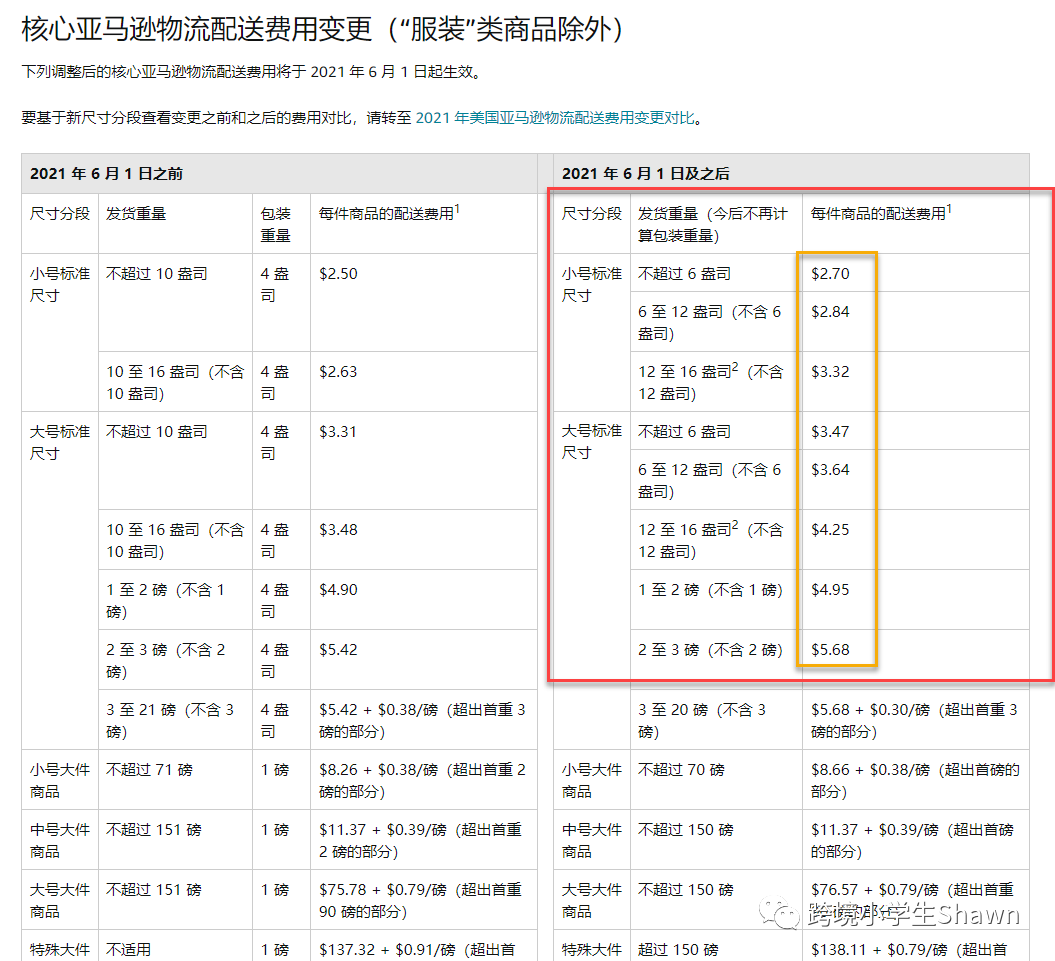Select the $4.90 fee cell
The width and height of the screenshot is (1055, 961).
pos(338,590)
